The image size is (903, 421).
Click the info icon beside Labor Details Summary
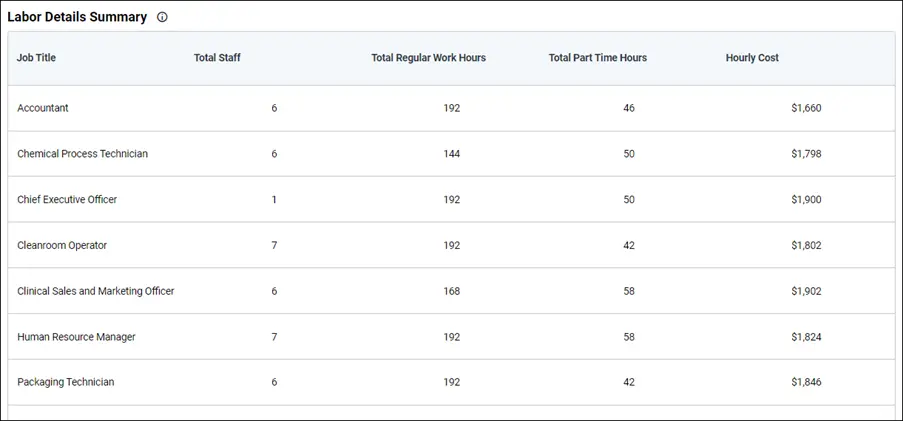[162, 17]
